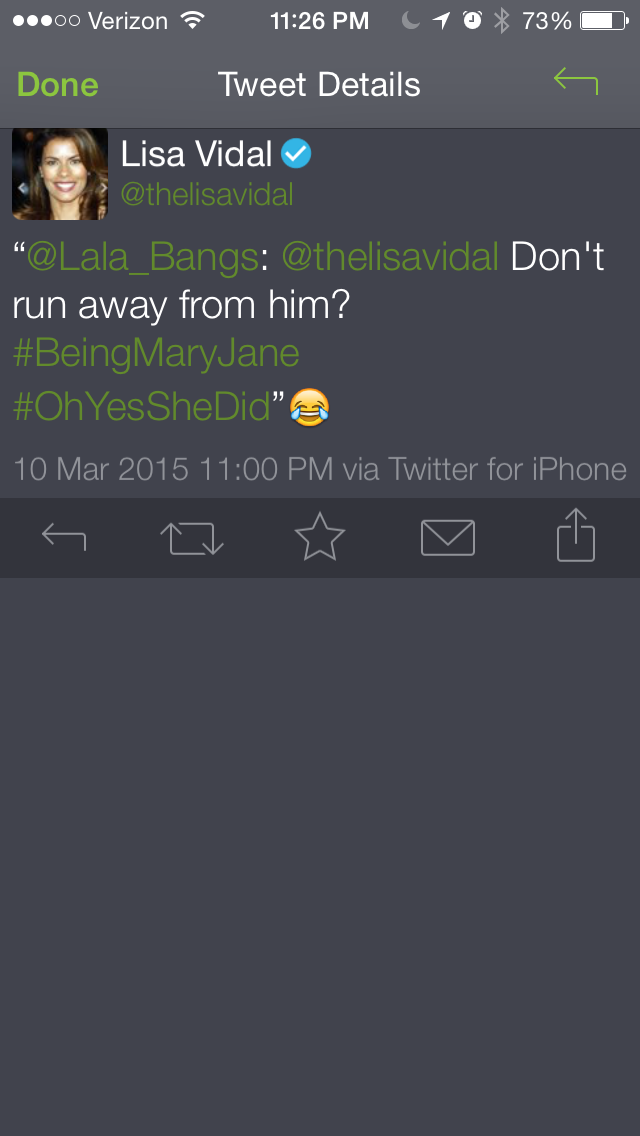Open Lisa Vidal's profile picture
Image resolution: width=640 pixels, height=1136 pixels.
60,174
